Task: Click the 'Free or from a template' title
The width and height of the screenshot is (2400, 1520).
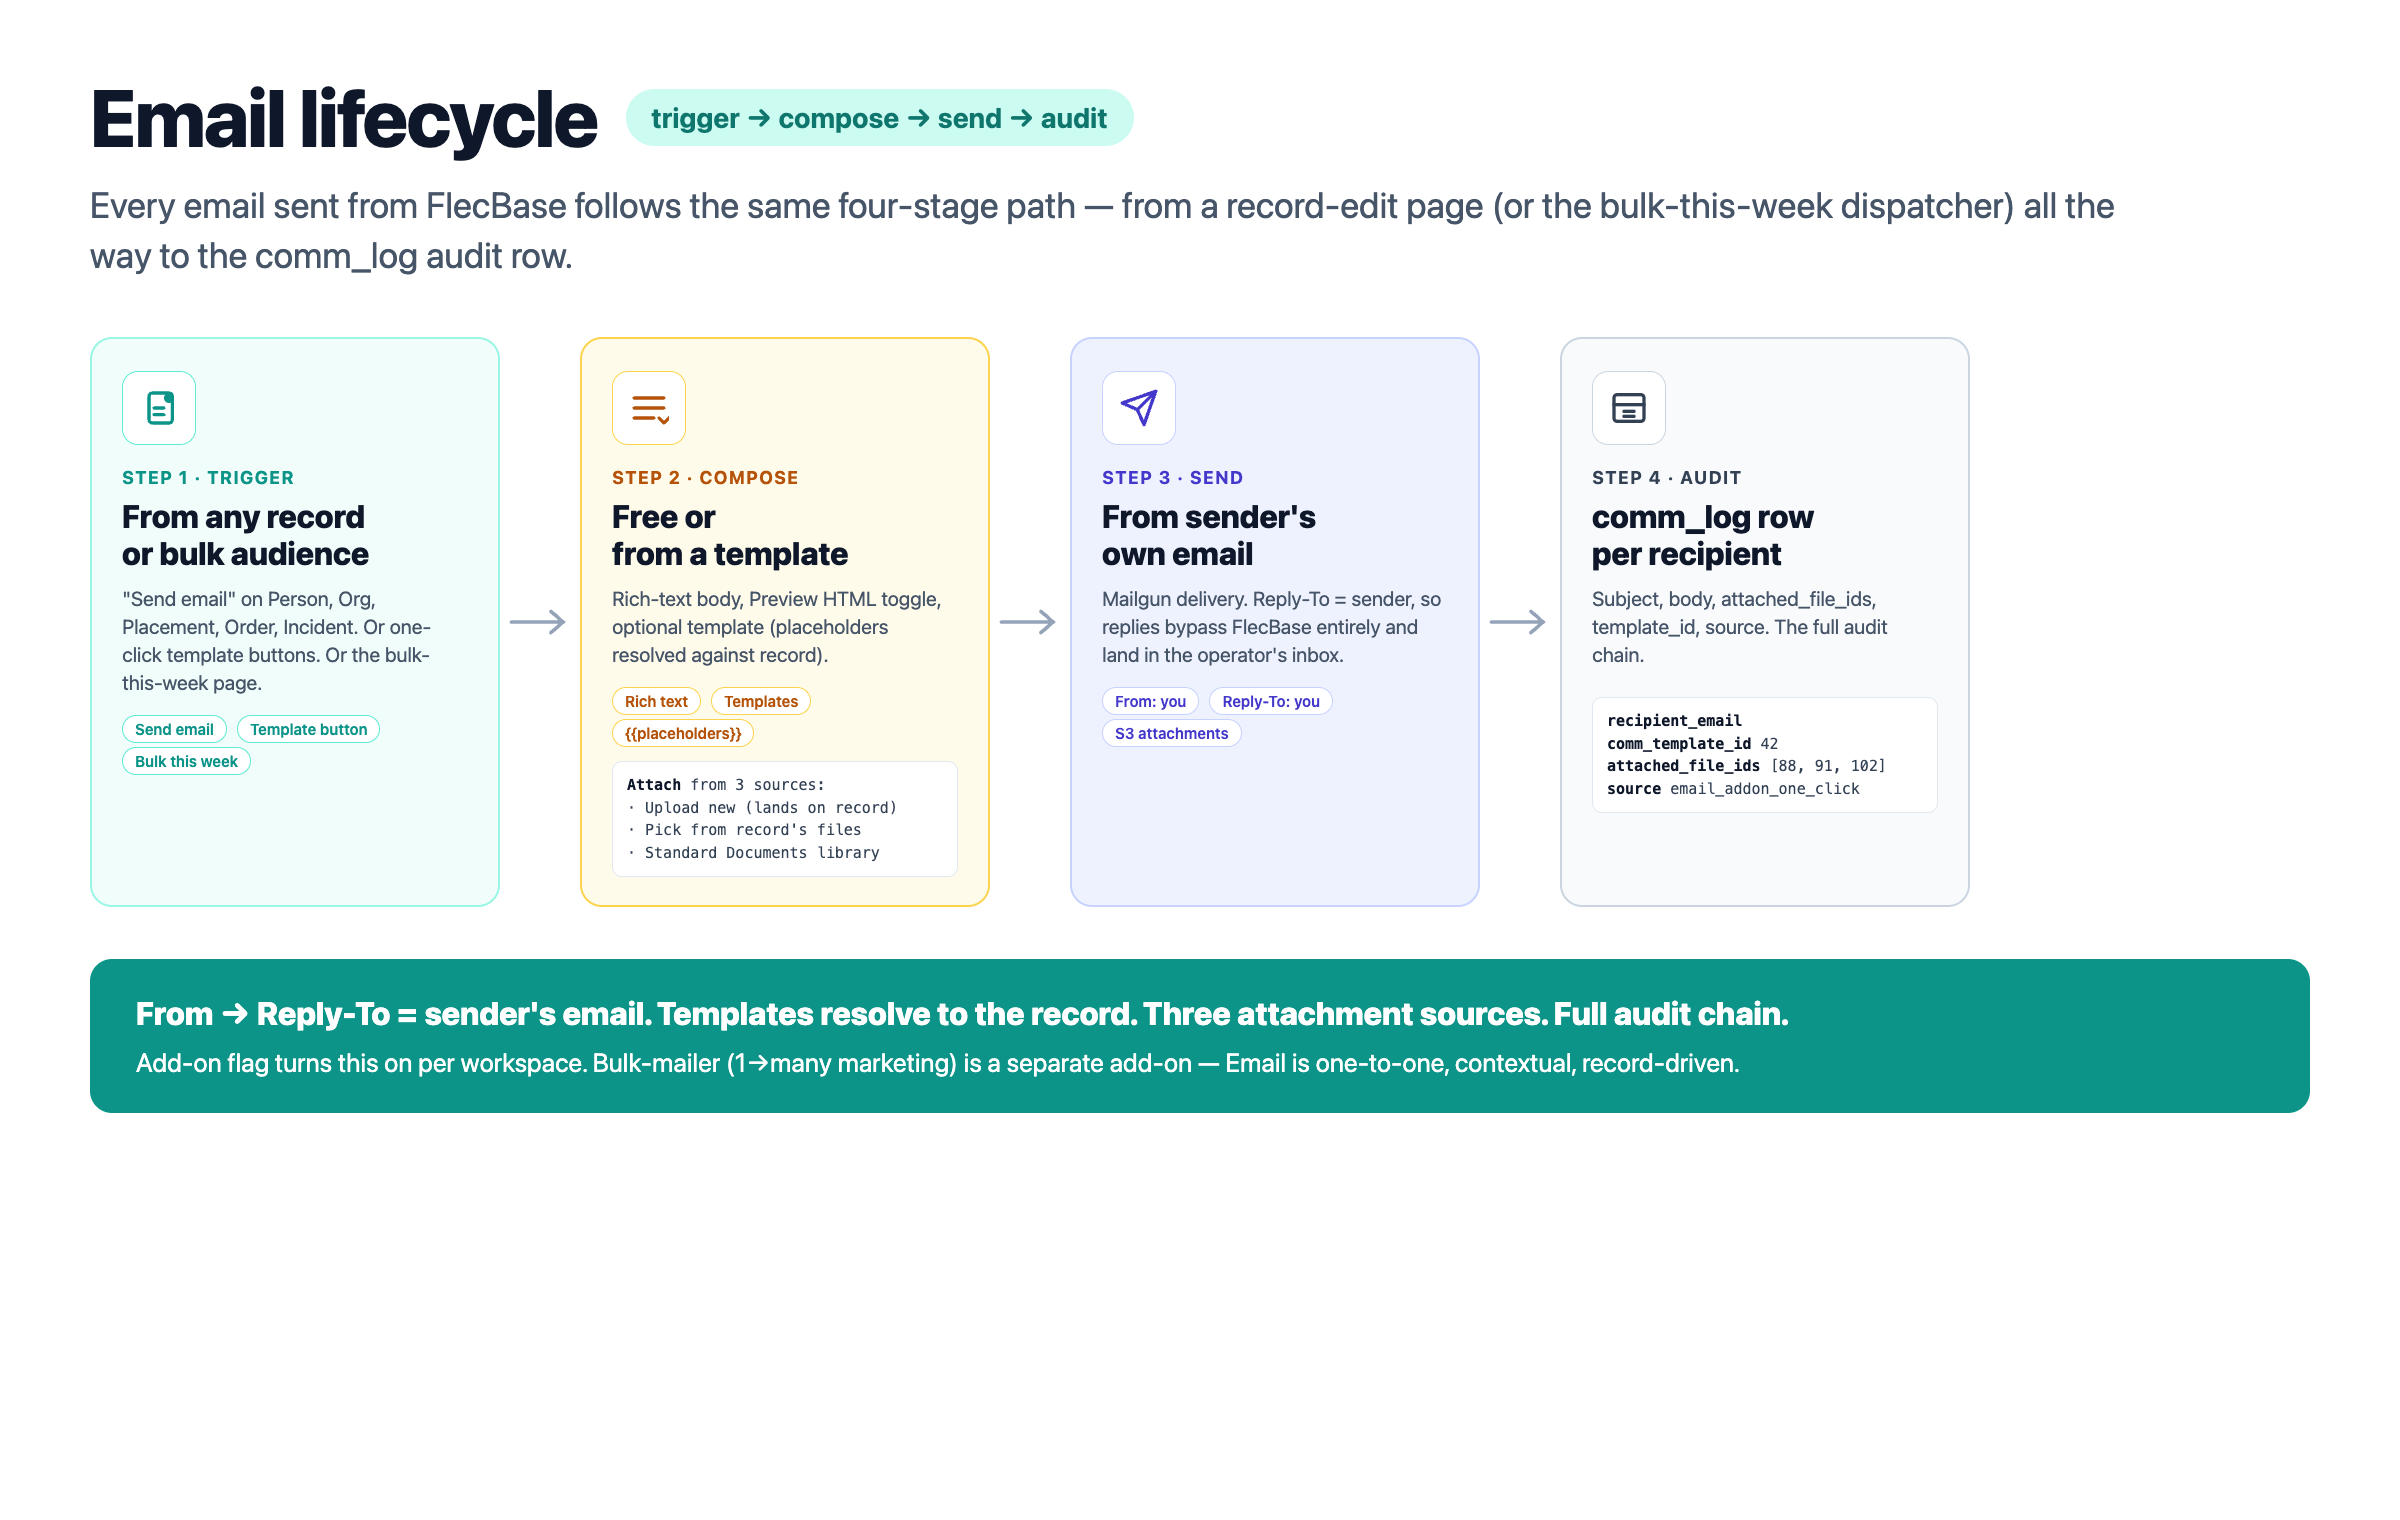Action: (730, 536)
